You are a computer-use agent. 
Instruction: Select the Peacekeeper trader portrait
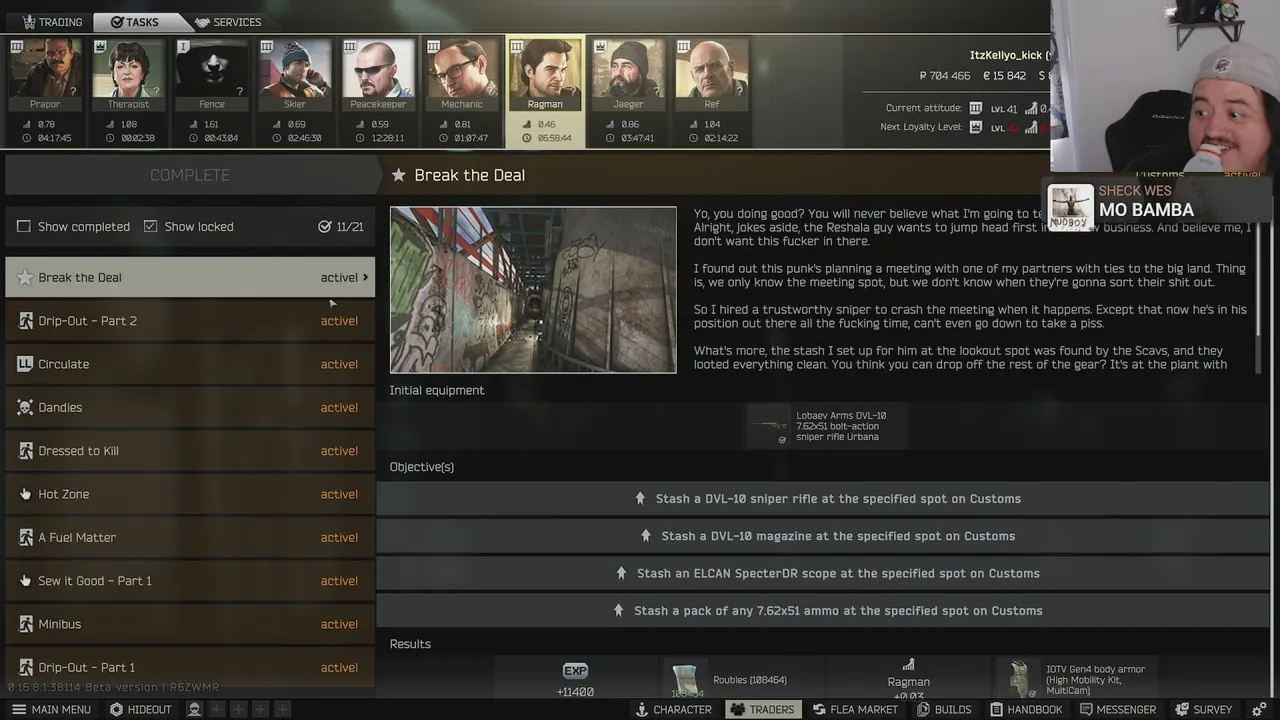coord(378,74)
